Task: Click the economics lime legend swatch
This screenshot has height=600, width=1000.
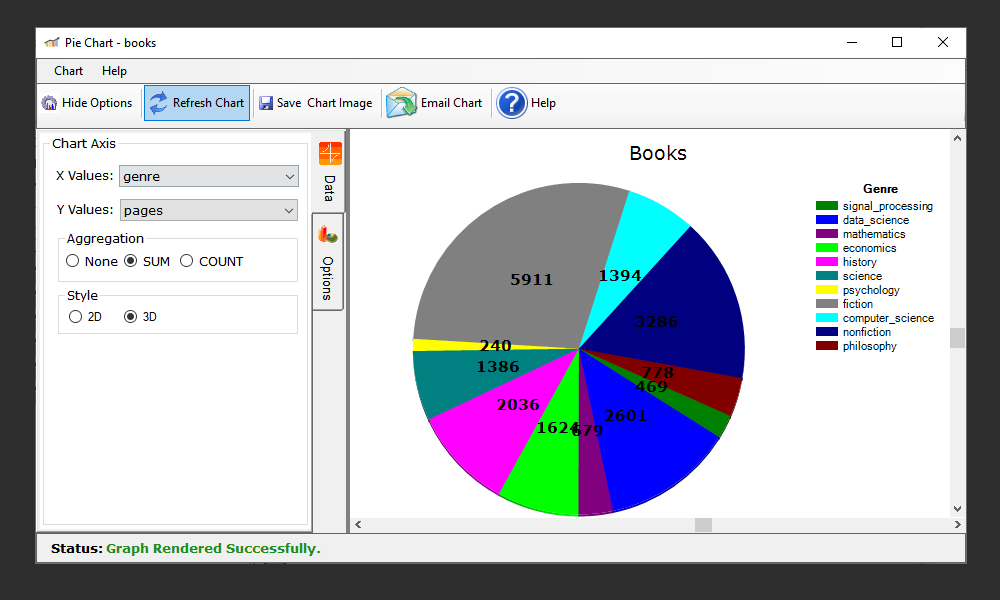Action: coord(827,248)
